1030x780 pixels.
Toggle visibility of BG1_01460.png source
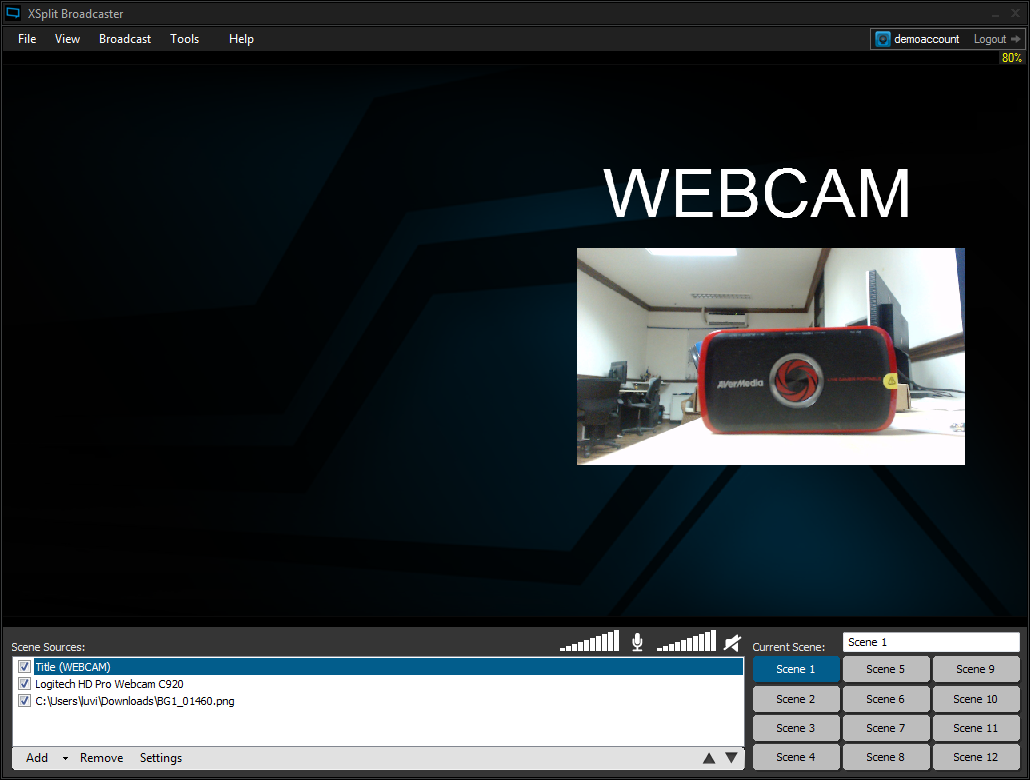point(23,700)
